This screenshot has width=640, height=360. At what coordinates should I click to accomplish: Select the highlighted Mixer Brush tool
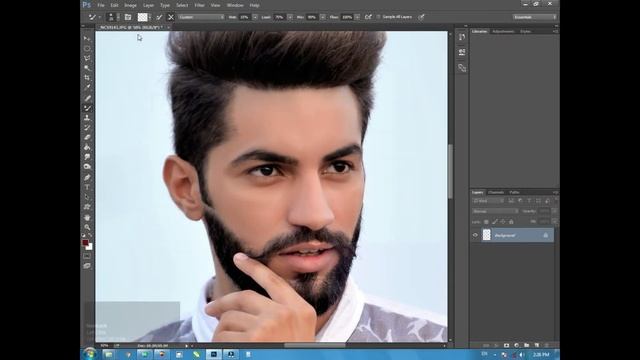coord(87,108)
